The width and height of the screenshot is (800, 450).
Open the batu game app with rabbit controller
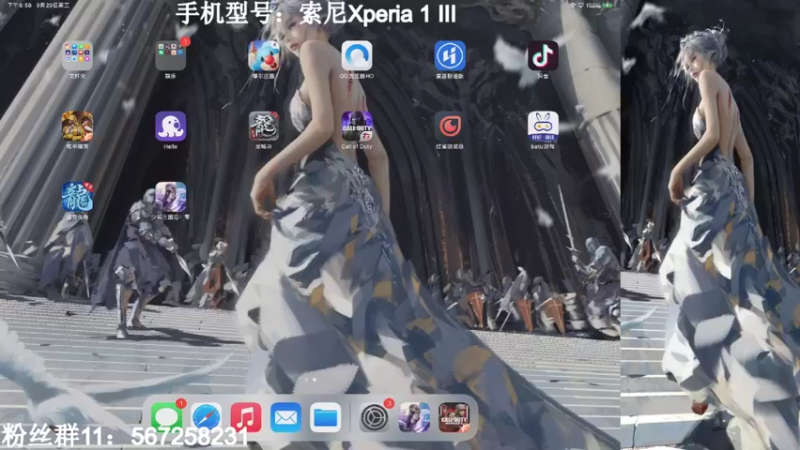pyautogui.click(x=543, y=126)
